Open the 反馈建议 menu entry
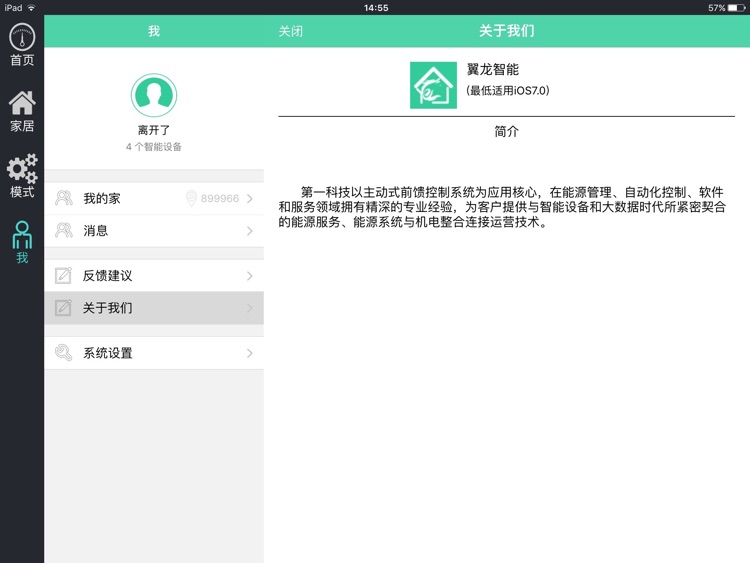Viewport: 750px width, 563px height. (x=154, y=276)
